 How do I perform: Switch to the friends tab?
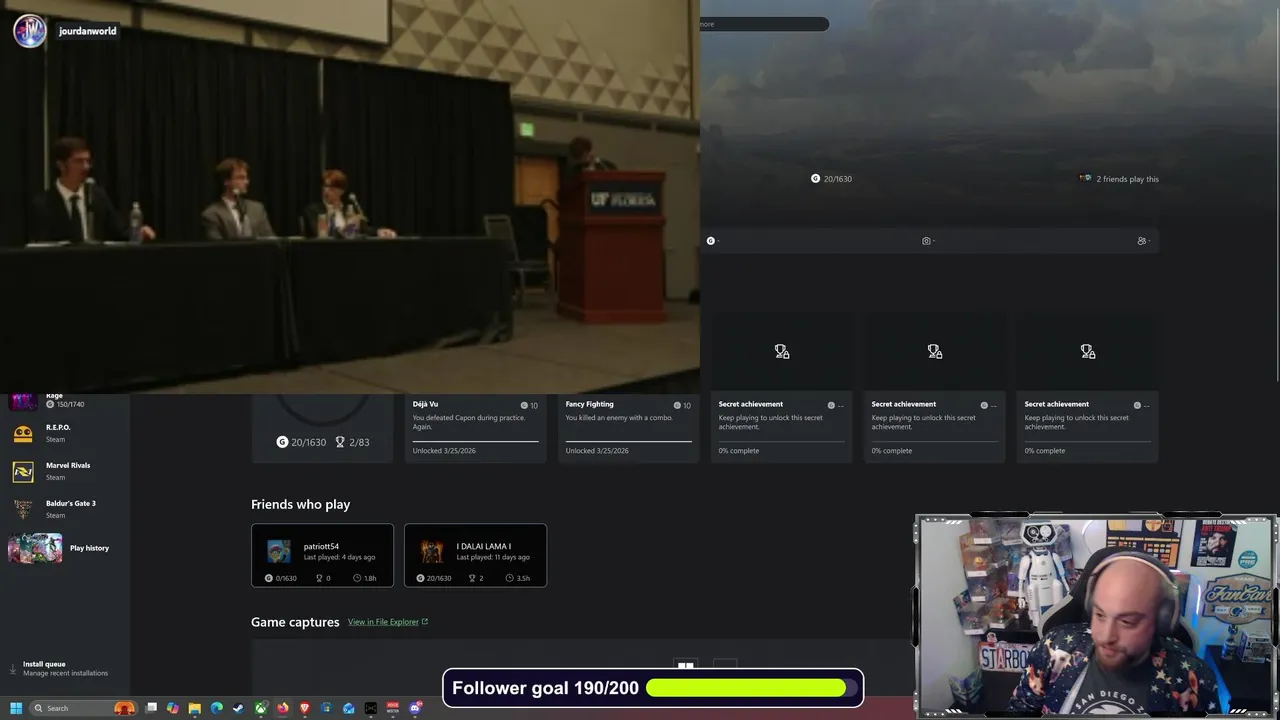(1142, 241)
